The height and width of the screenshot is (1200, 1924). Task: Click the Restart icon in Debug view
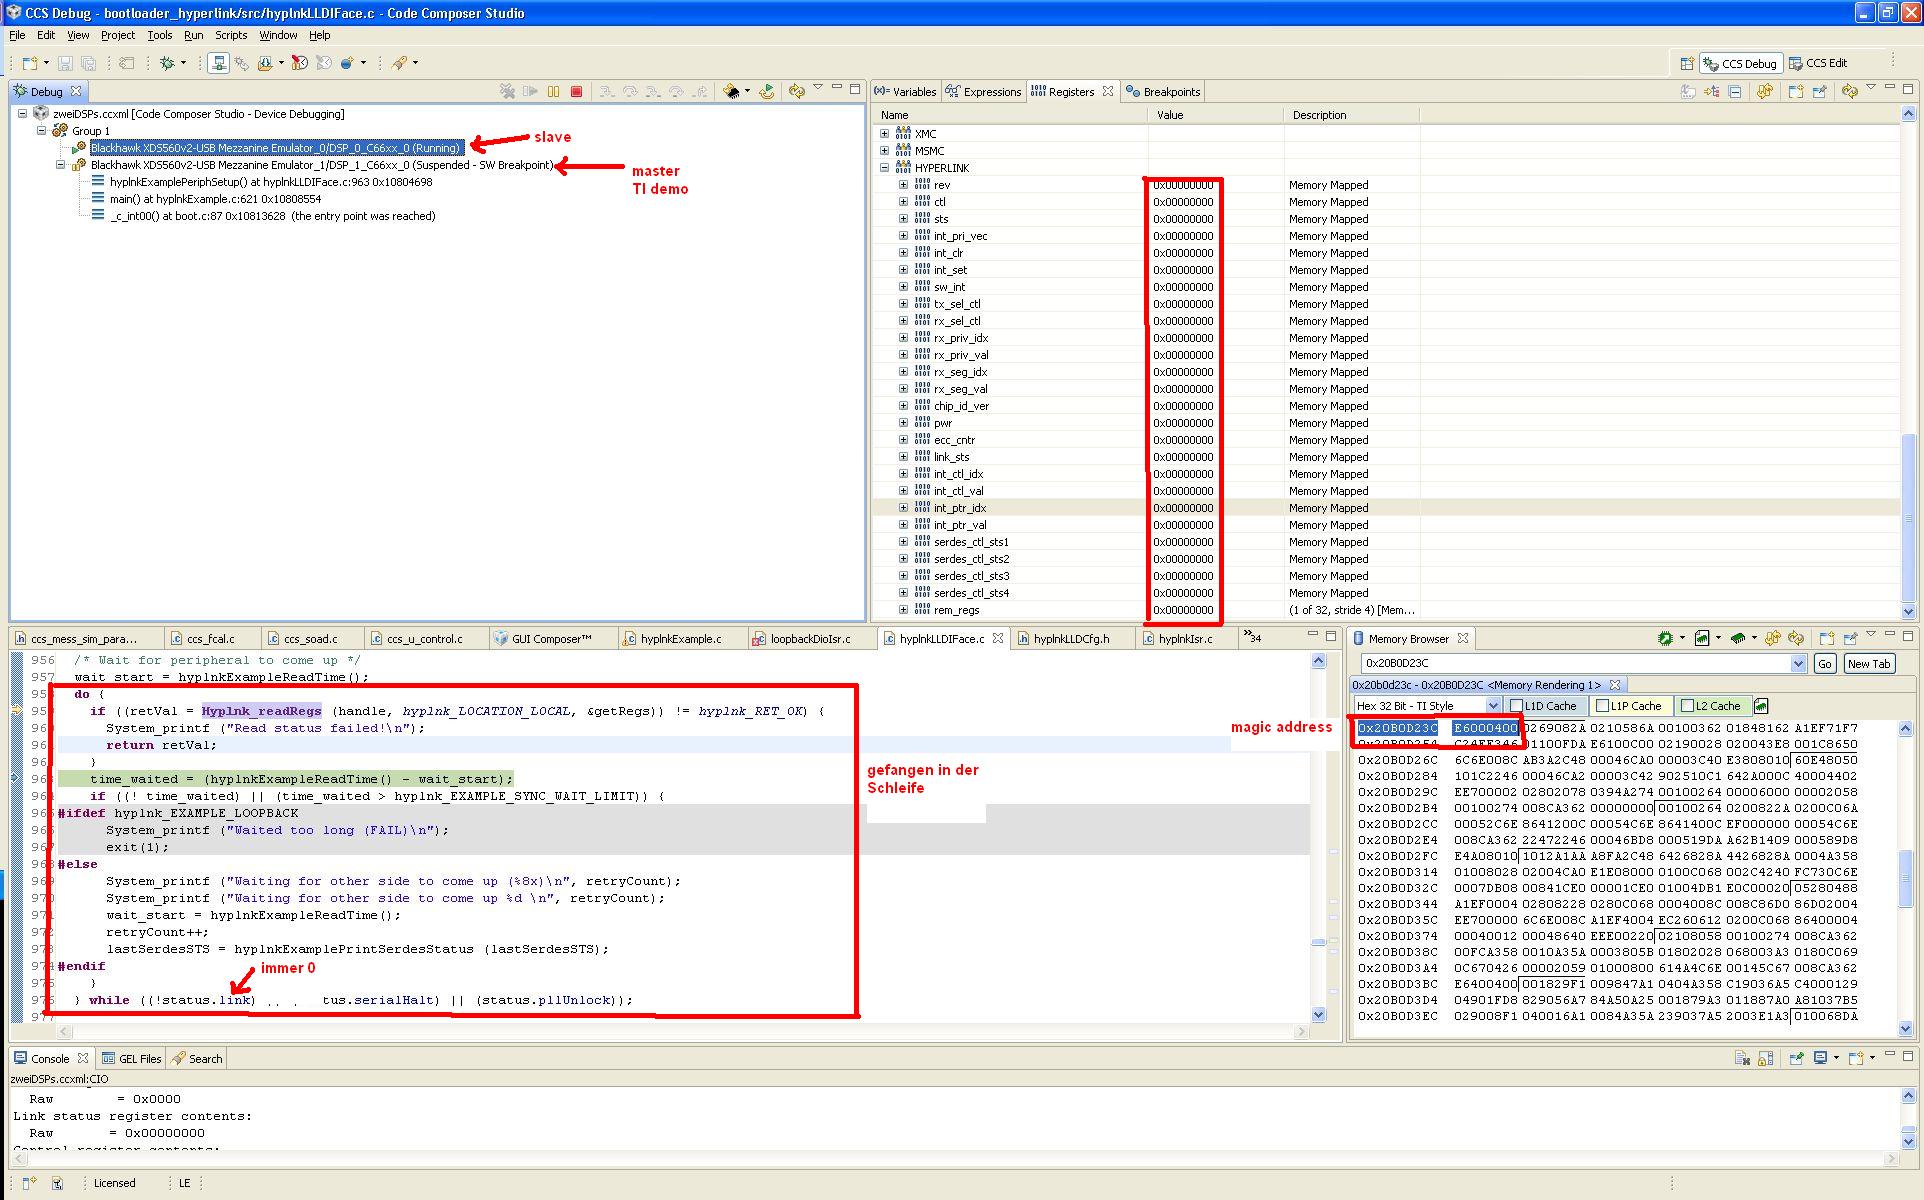[766, 91]
